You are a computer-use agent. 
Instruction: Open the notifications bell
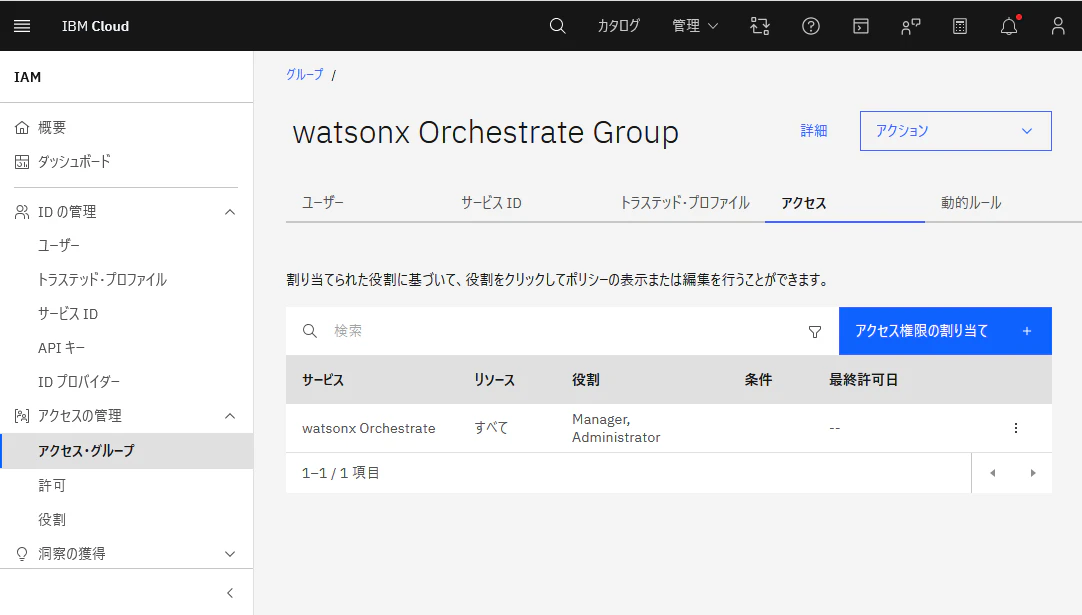point(1009,26)
